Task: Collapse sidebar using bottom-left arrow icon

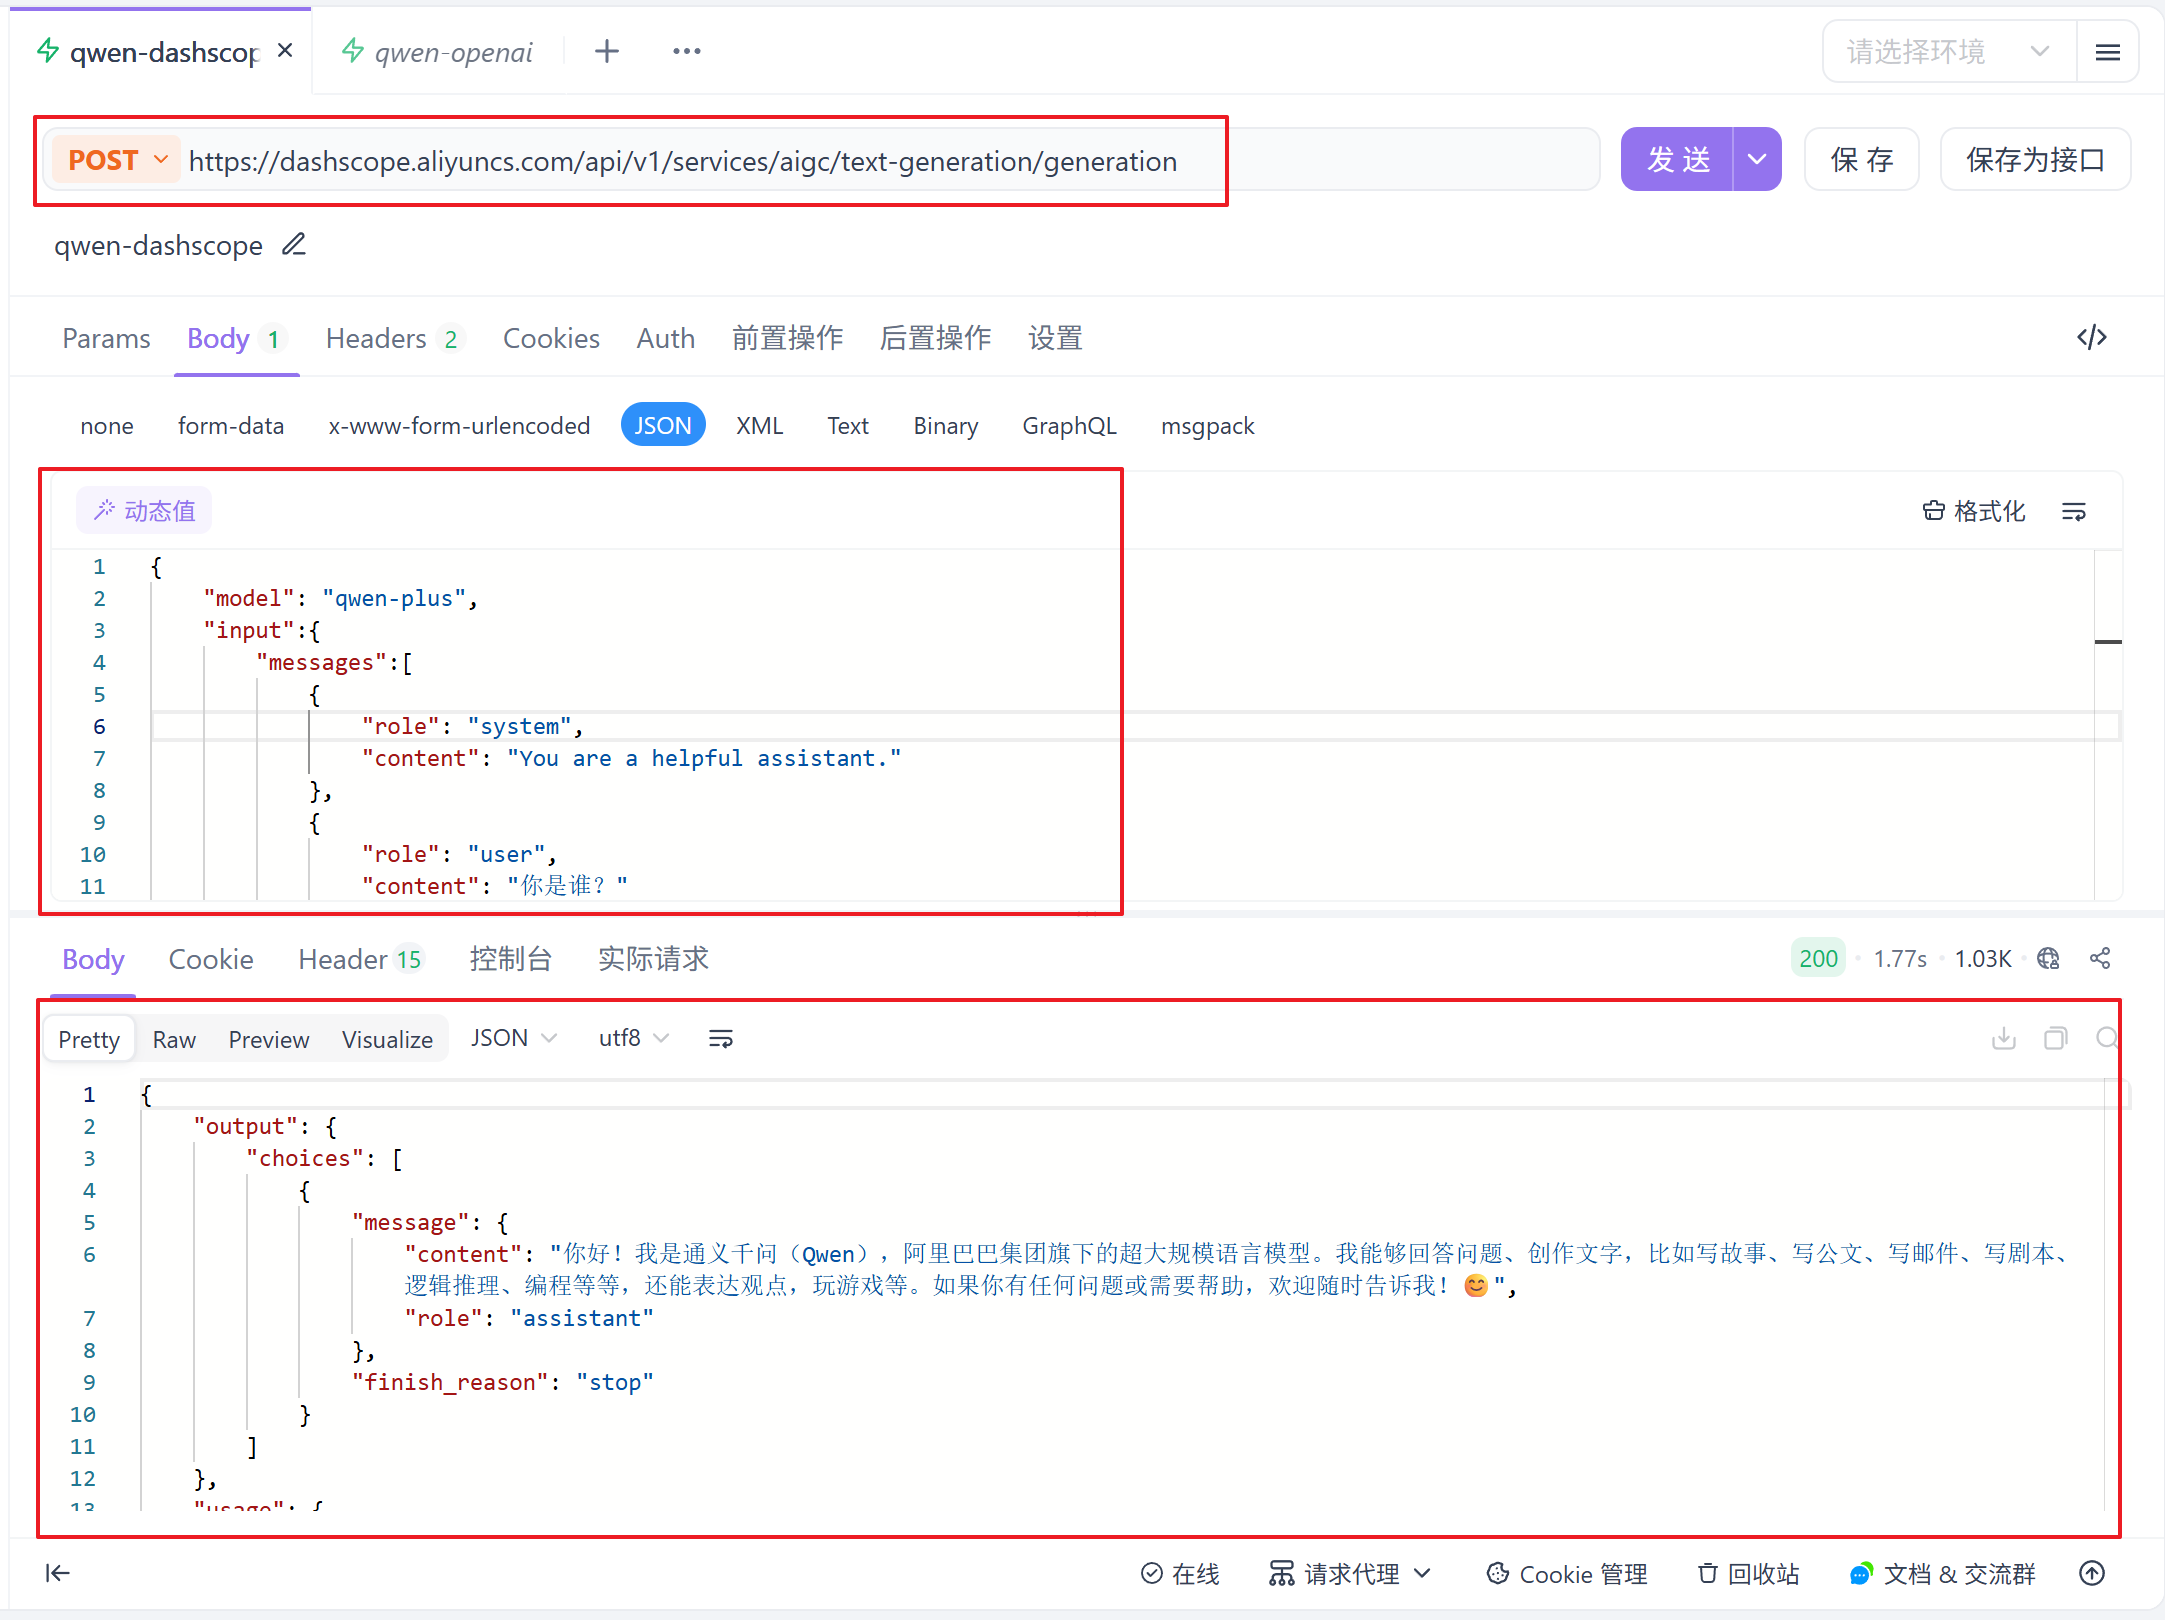Action: [58, 1573]
